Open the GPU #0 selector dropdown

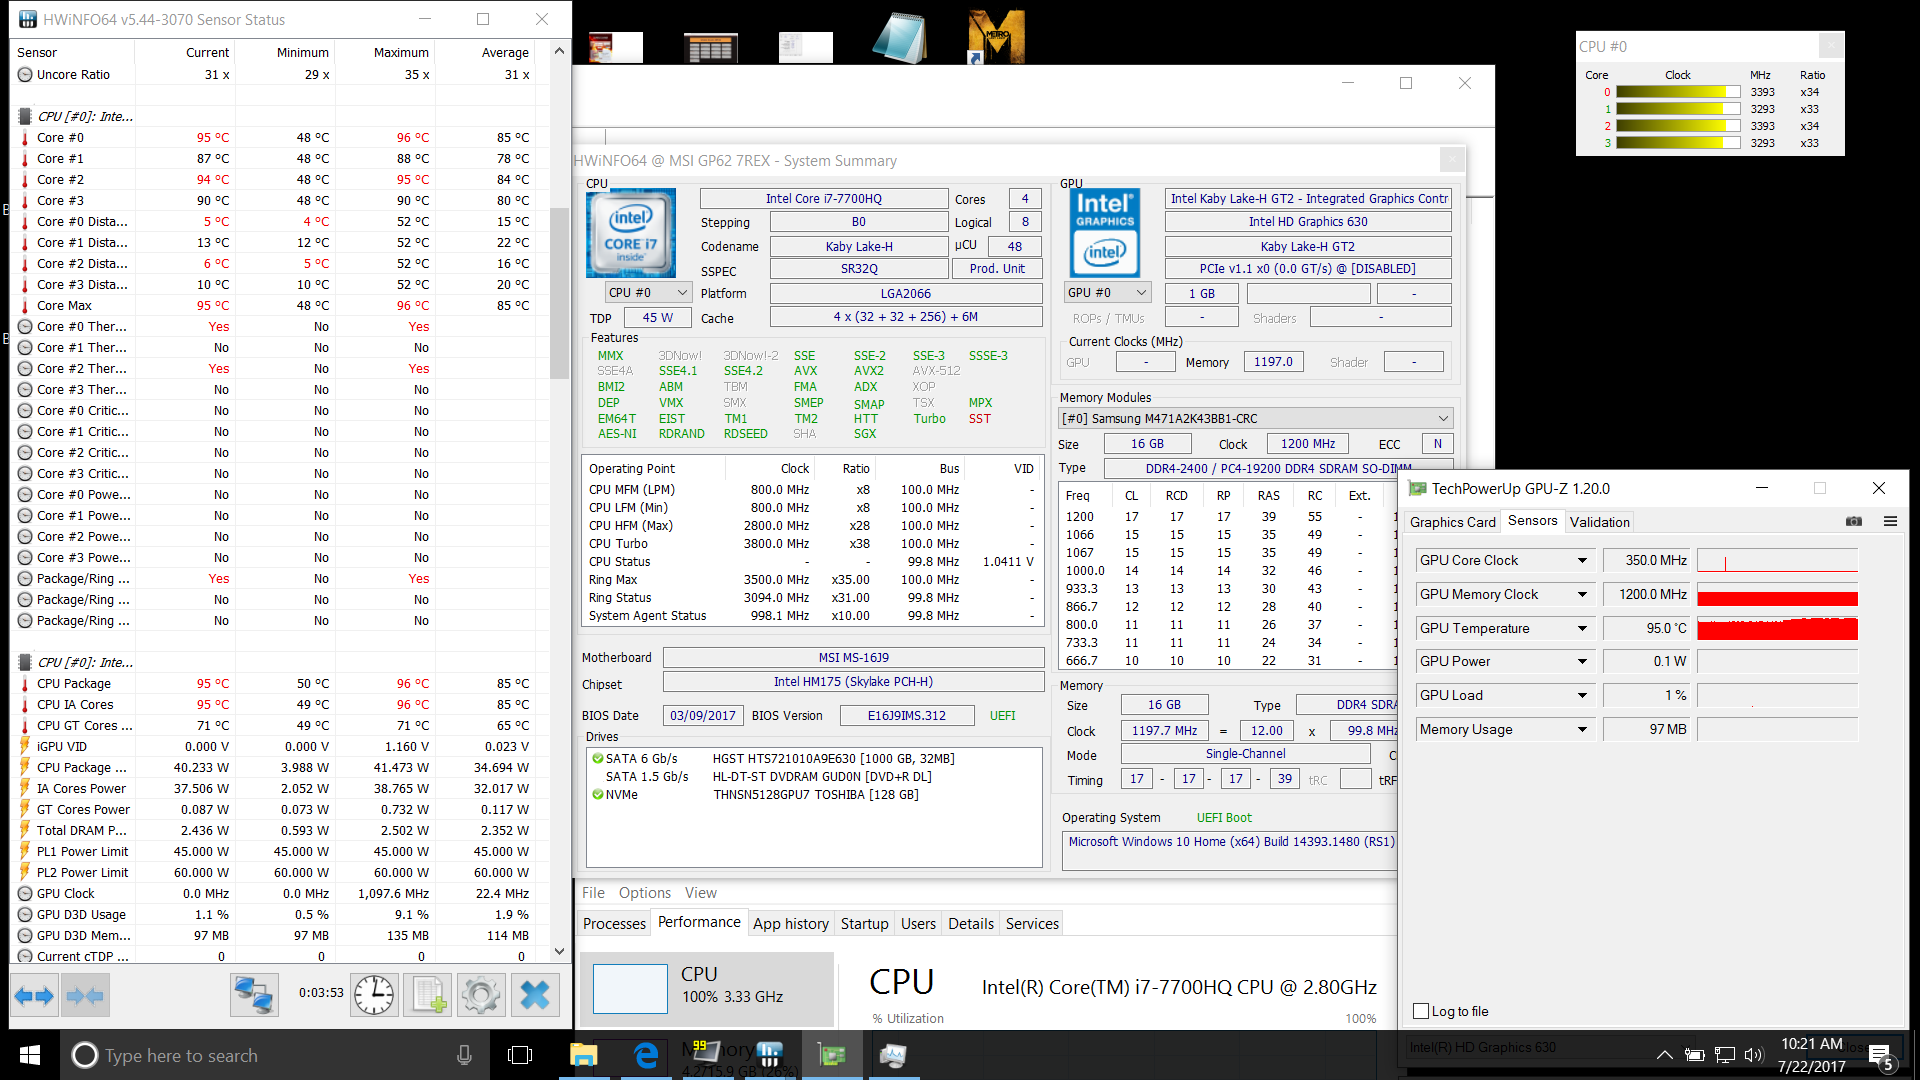1107,293
